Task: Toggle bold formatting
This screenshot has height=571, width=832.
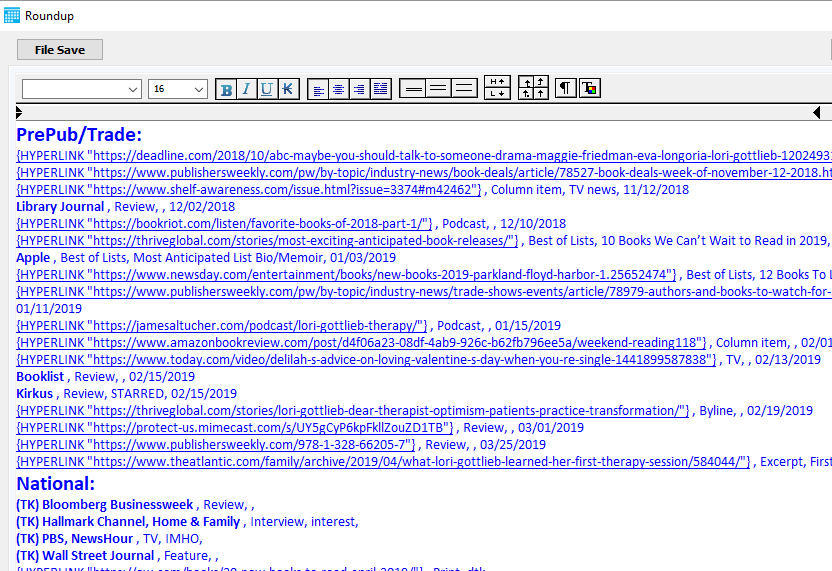Action: point(226,89)
